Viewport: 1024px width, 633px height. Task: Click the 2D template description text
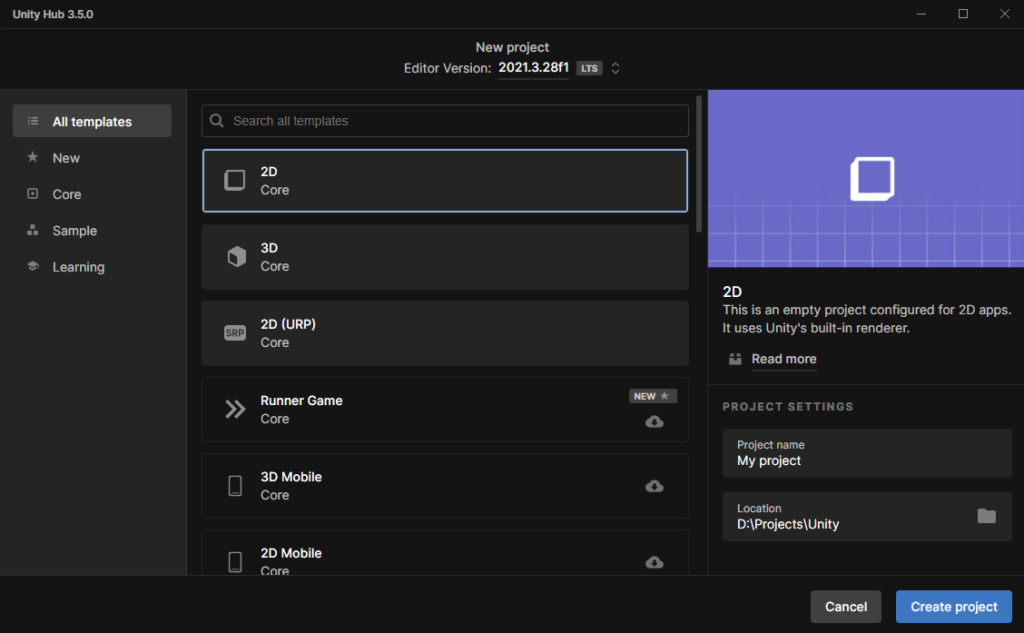tap(867, 319)
